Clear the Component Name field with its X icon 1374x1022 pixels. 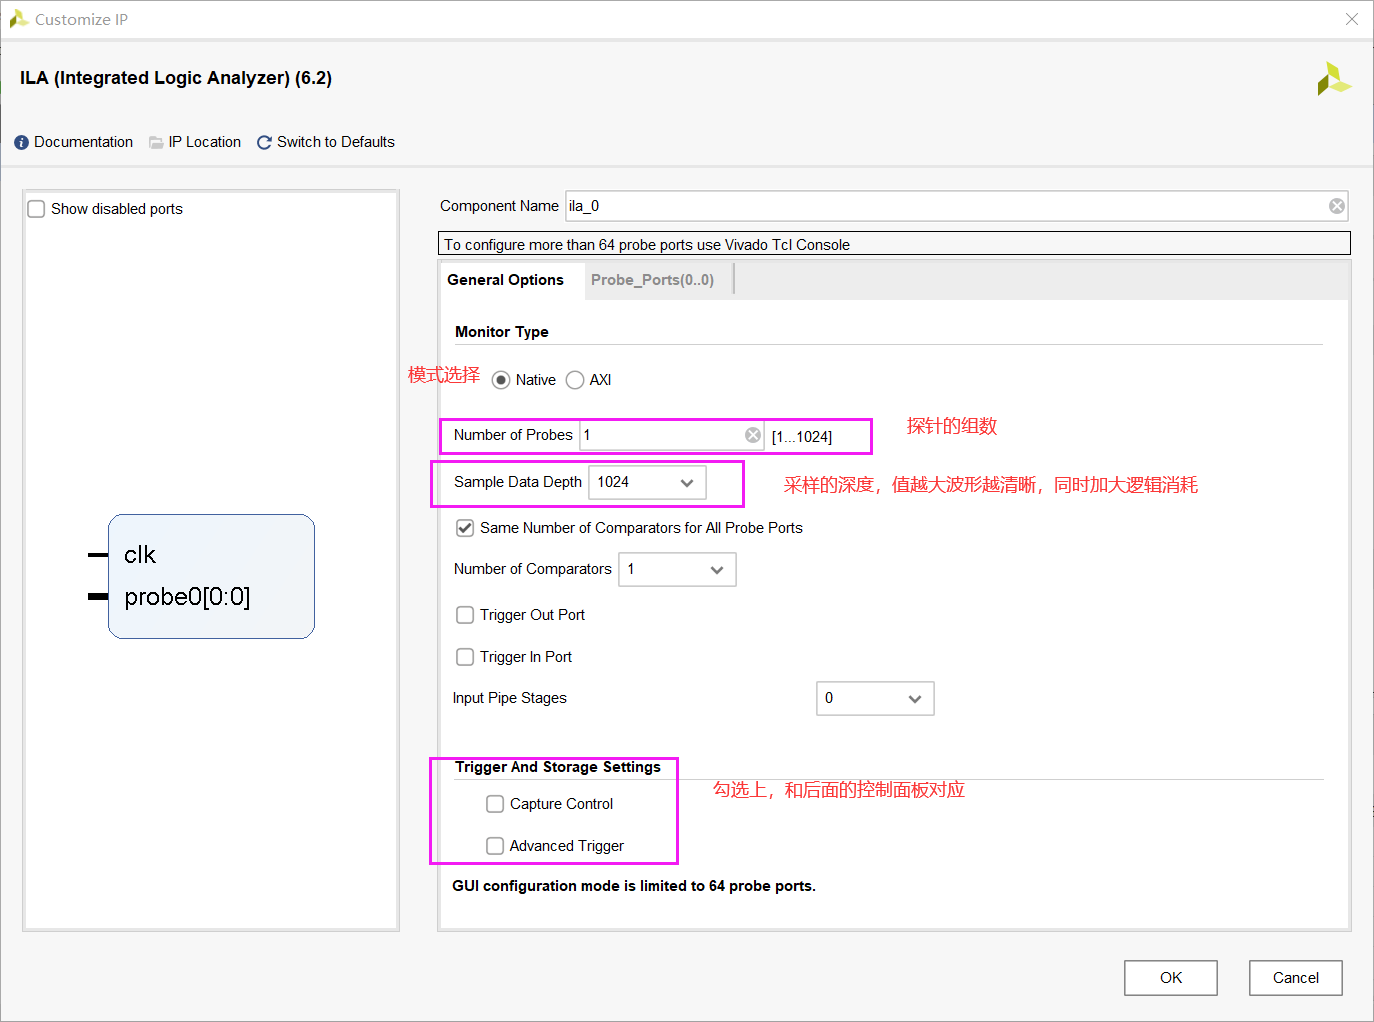[x=1336, y=206]
